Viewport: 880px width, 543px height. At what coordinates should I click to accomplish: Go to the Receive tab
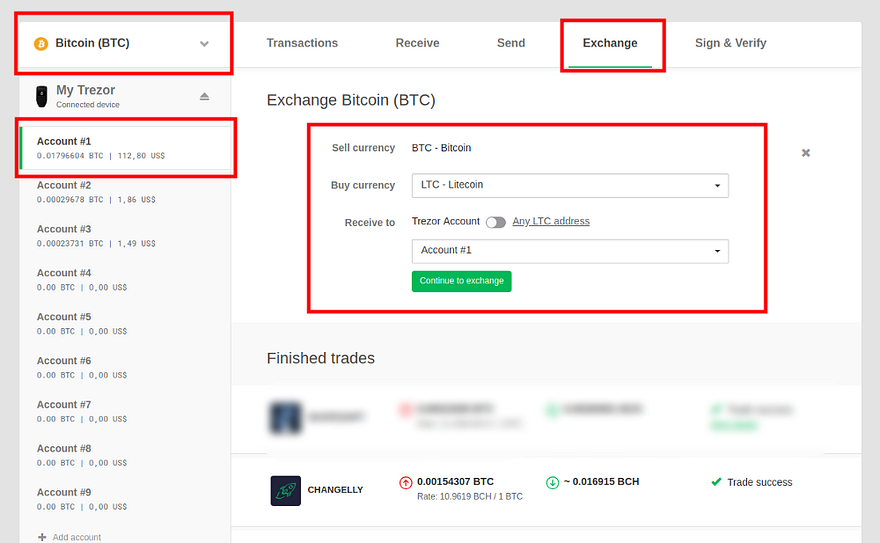tap(417, 43)
